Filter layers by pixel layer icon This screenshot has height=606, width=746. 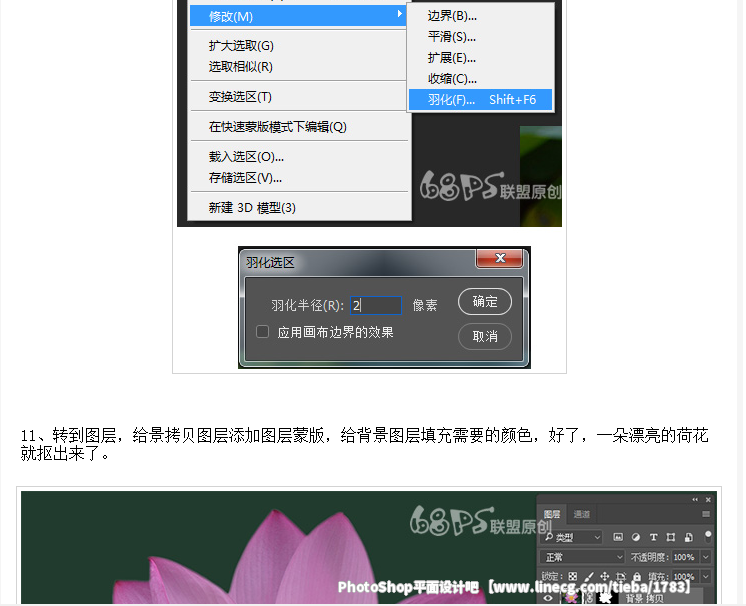click(618, 538)
